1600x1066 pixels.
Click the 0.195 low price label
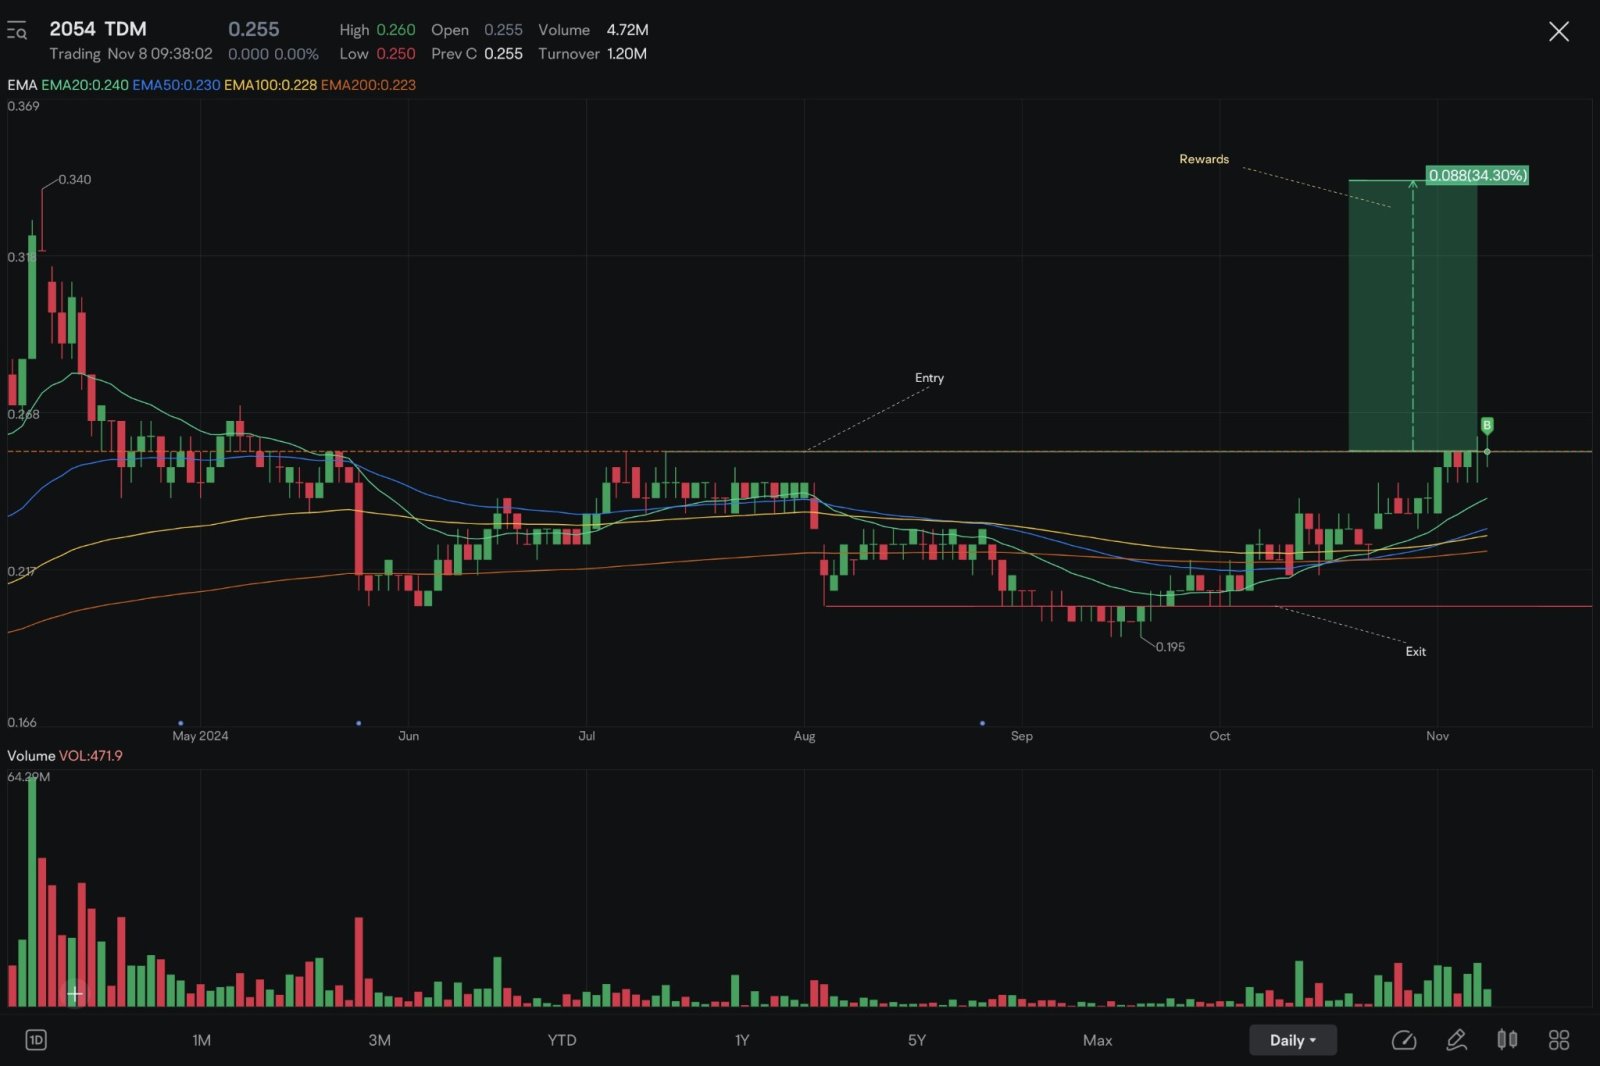coord(1170,647)
